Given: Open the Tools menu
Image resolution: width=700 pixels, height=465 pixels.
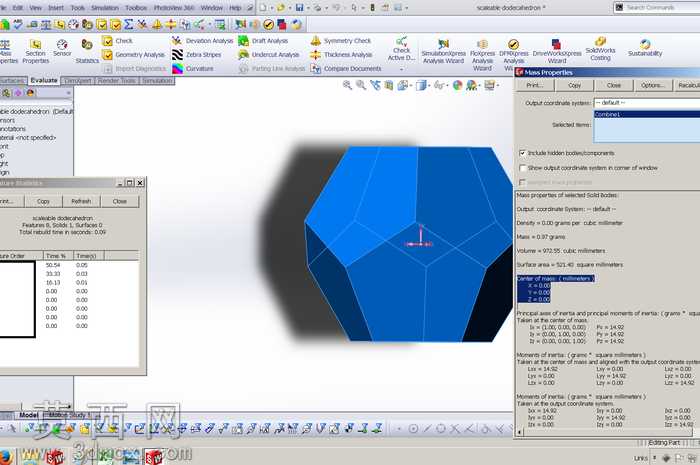Looking at the screenshot, I should point(78,8).
